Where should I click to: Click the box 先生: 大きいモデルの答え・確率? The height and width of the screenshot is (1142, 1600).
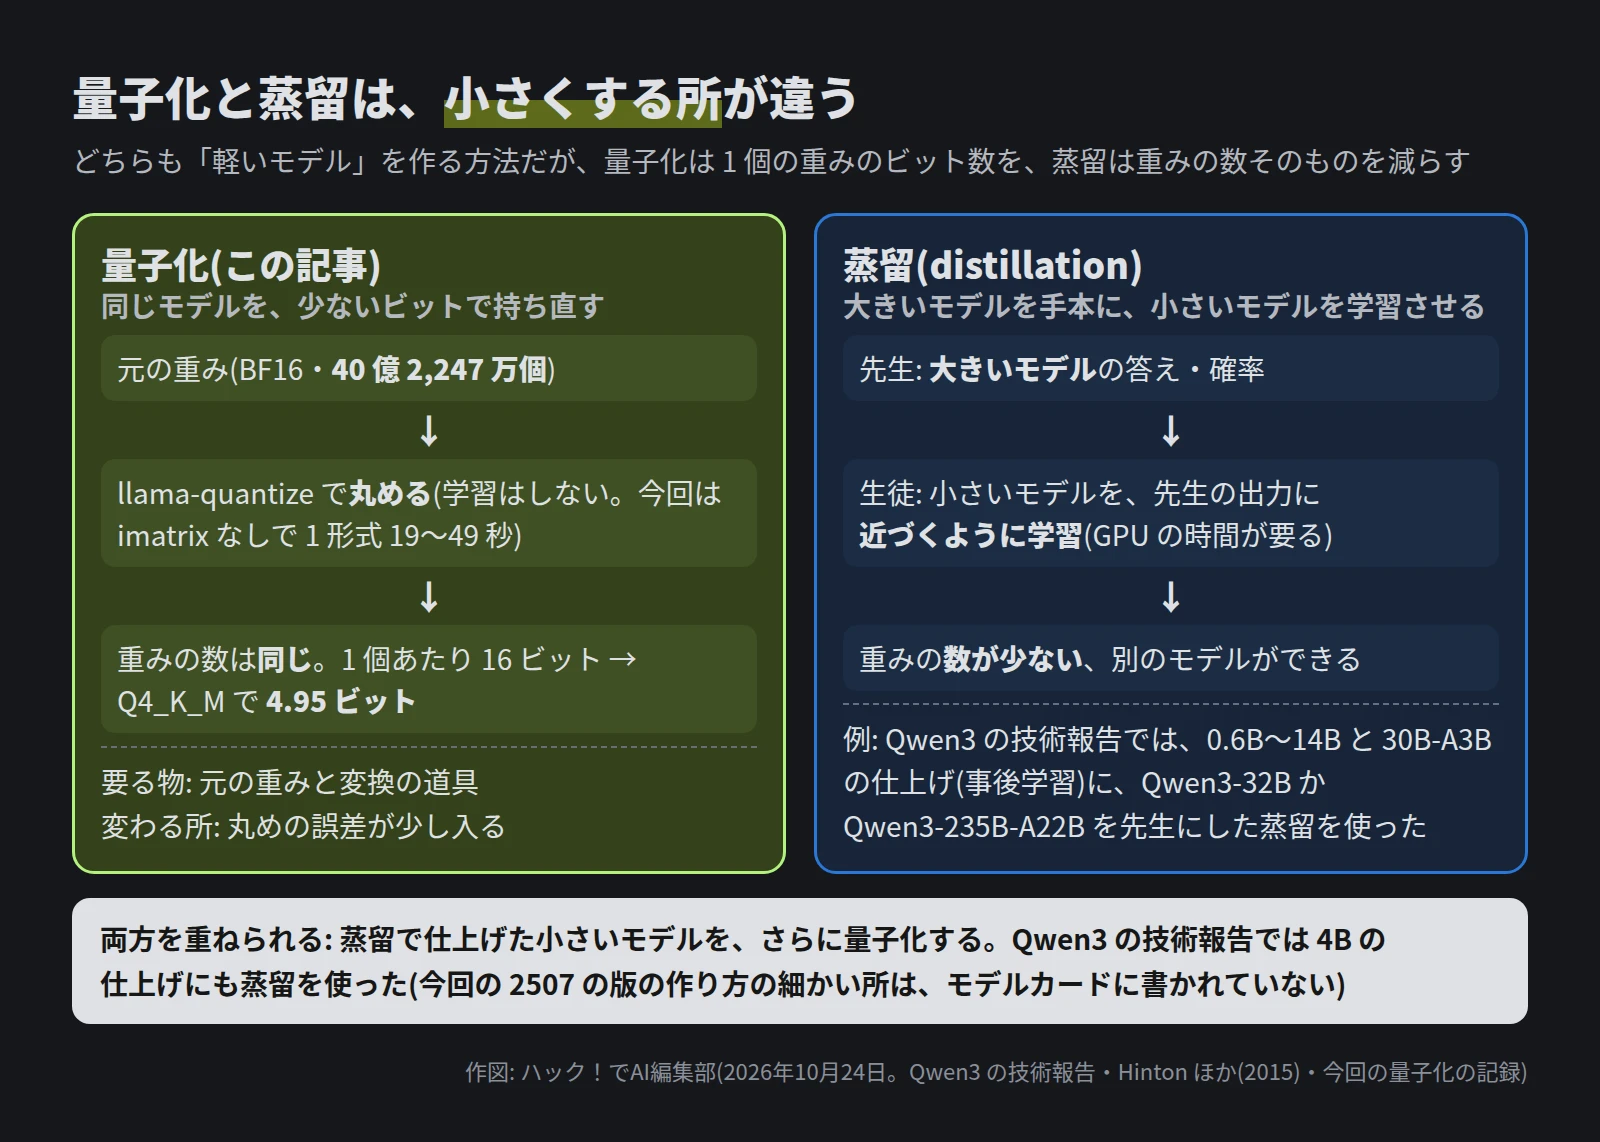coord(1171,369)
